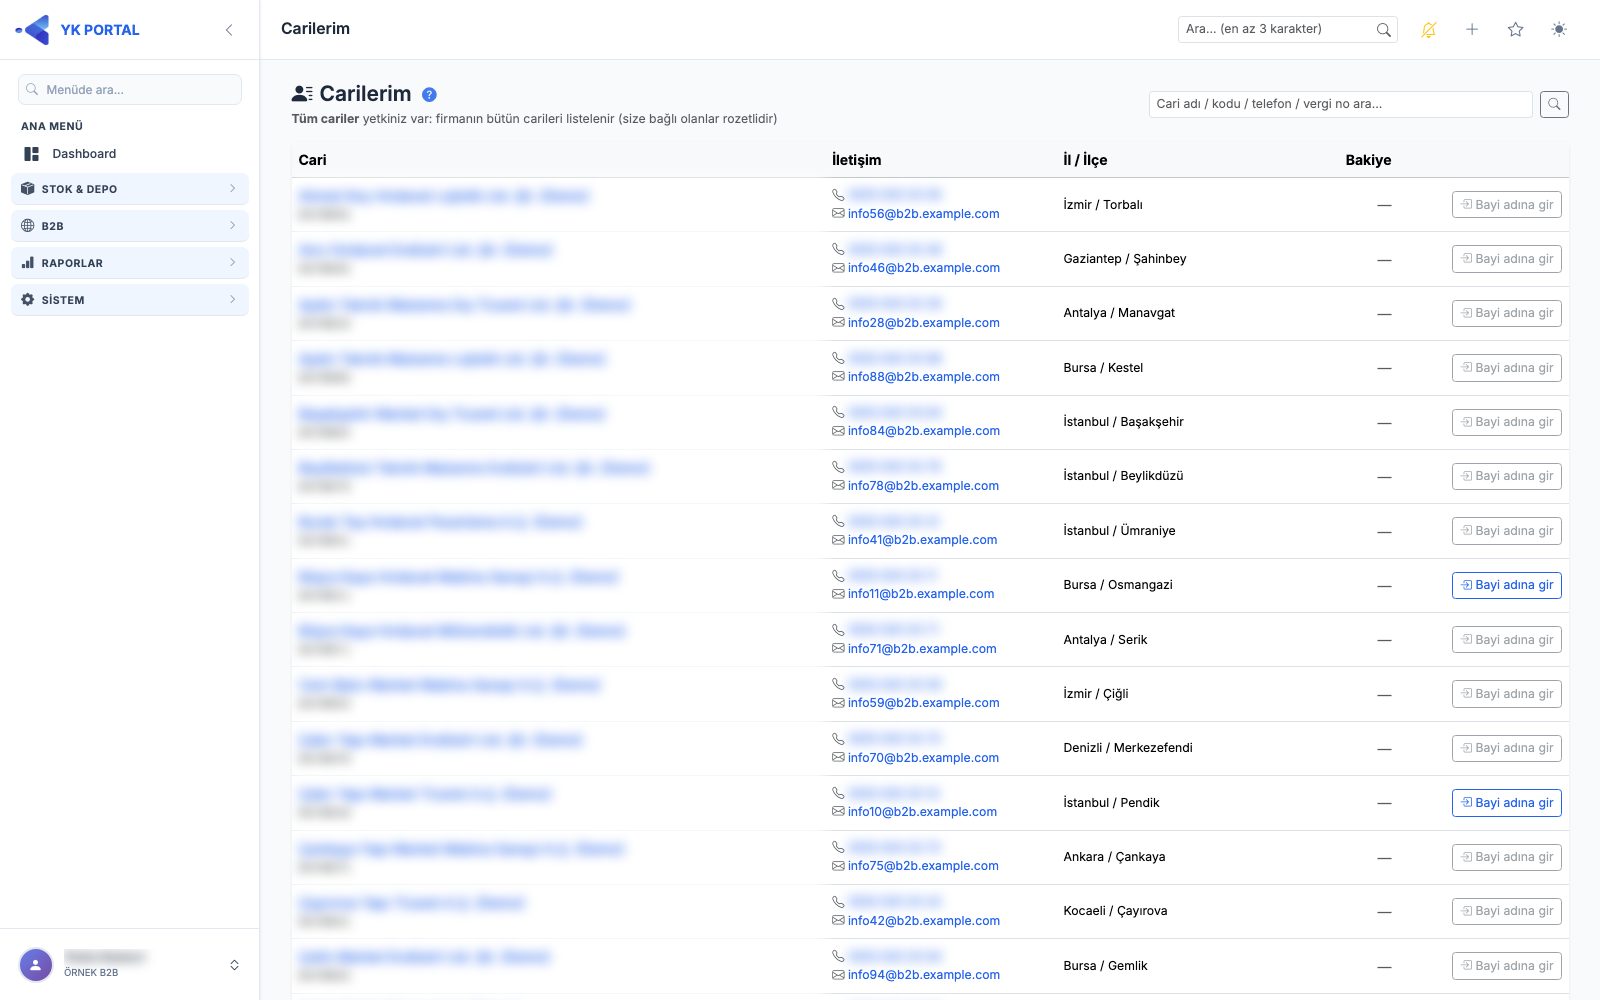Screen dimensions: 1600x1000
Task: Collapse the sidebar with the left chevron
Action: (229, 30)
